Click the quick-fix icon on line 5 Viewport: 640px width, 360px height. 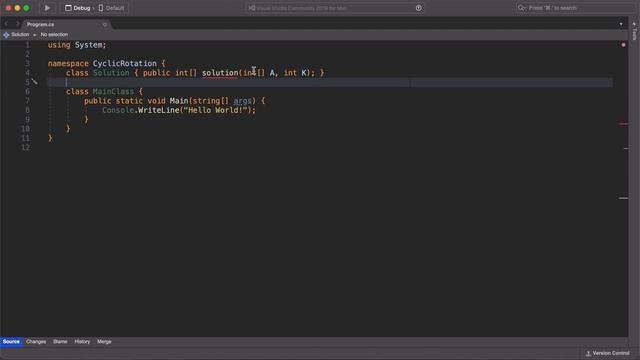[35, 82]
